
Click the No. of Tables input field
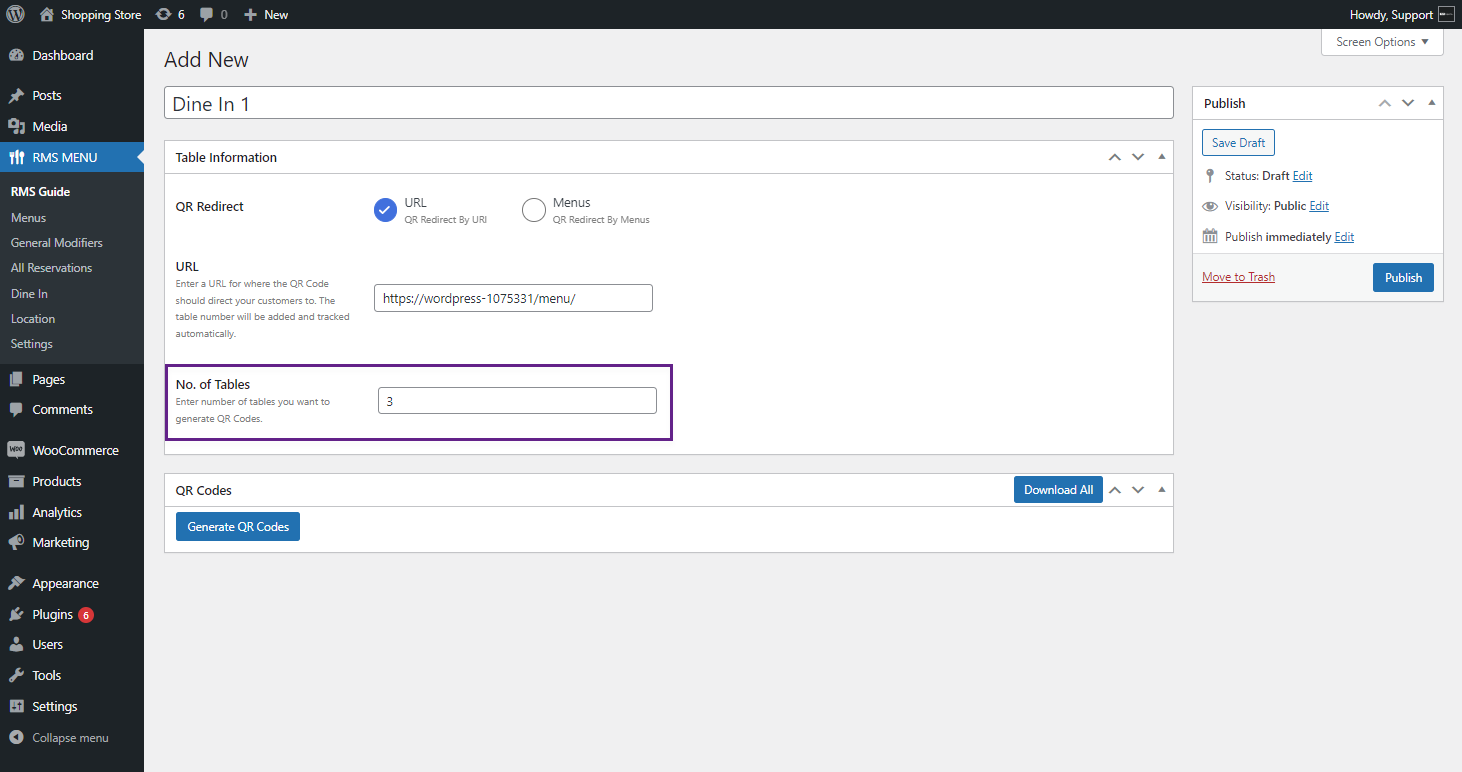point(517,401)
